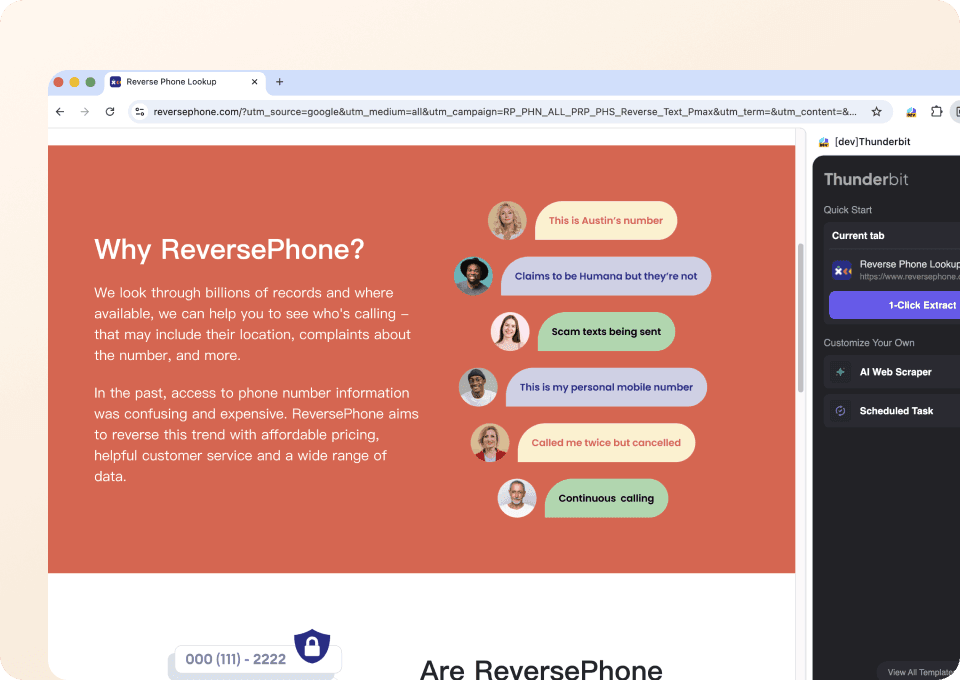The image size is (960, 680).
Task: Click the AI Web Scraper sparkle icon
Action: point(841,372)
